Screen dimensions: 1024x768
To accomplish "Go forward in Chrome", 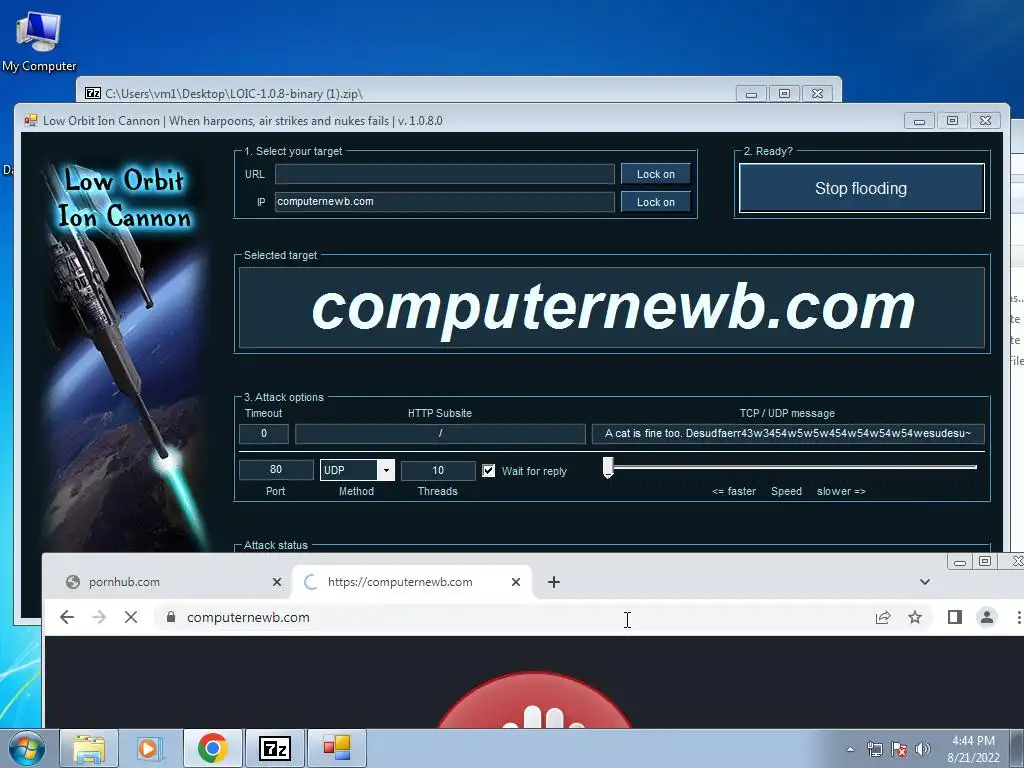I will click(x=99, y=617).
